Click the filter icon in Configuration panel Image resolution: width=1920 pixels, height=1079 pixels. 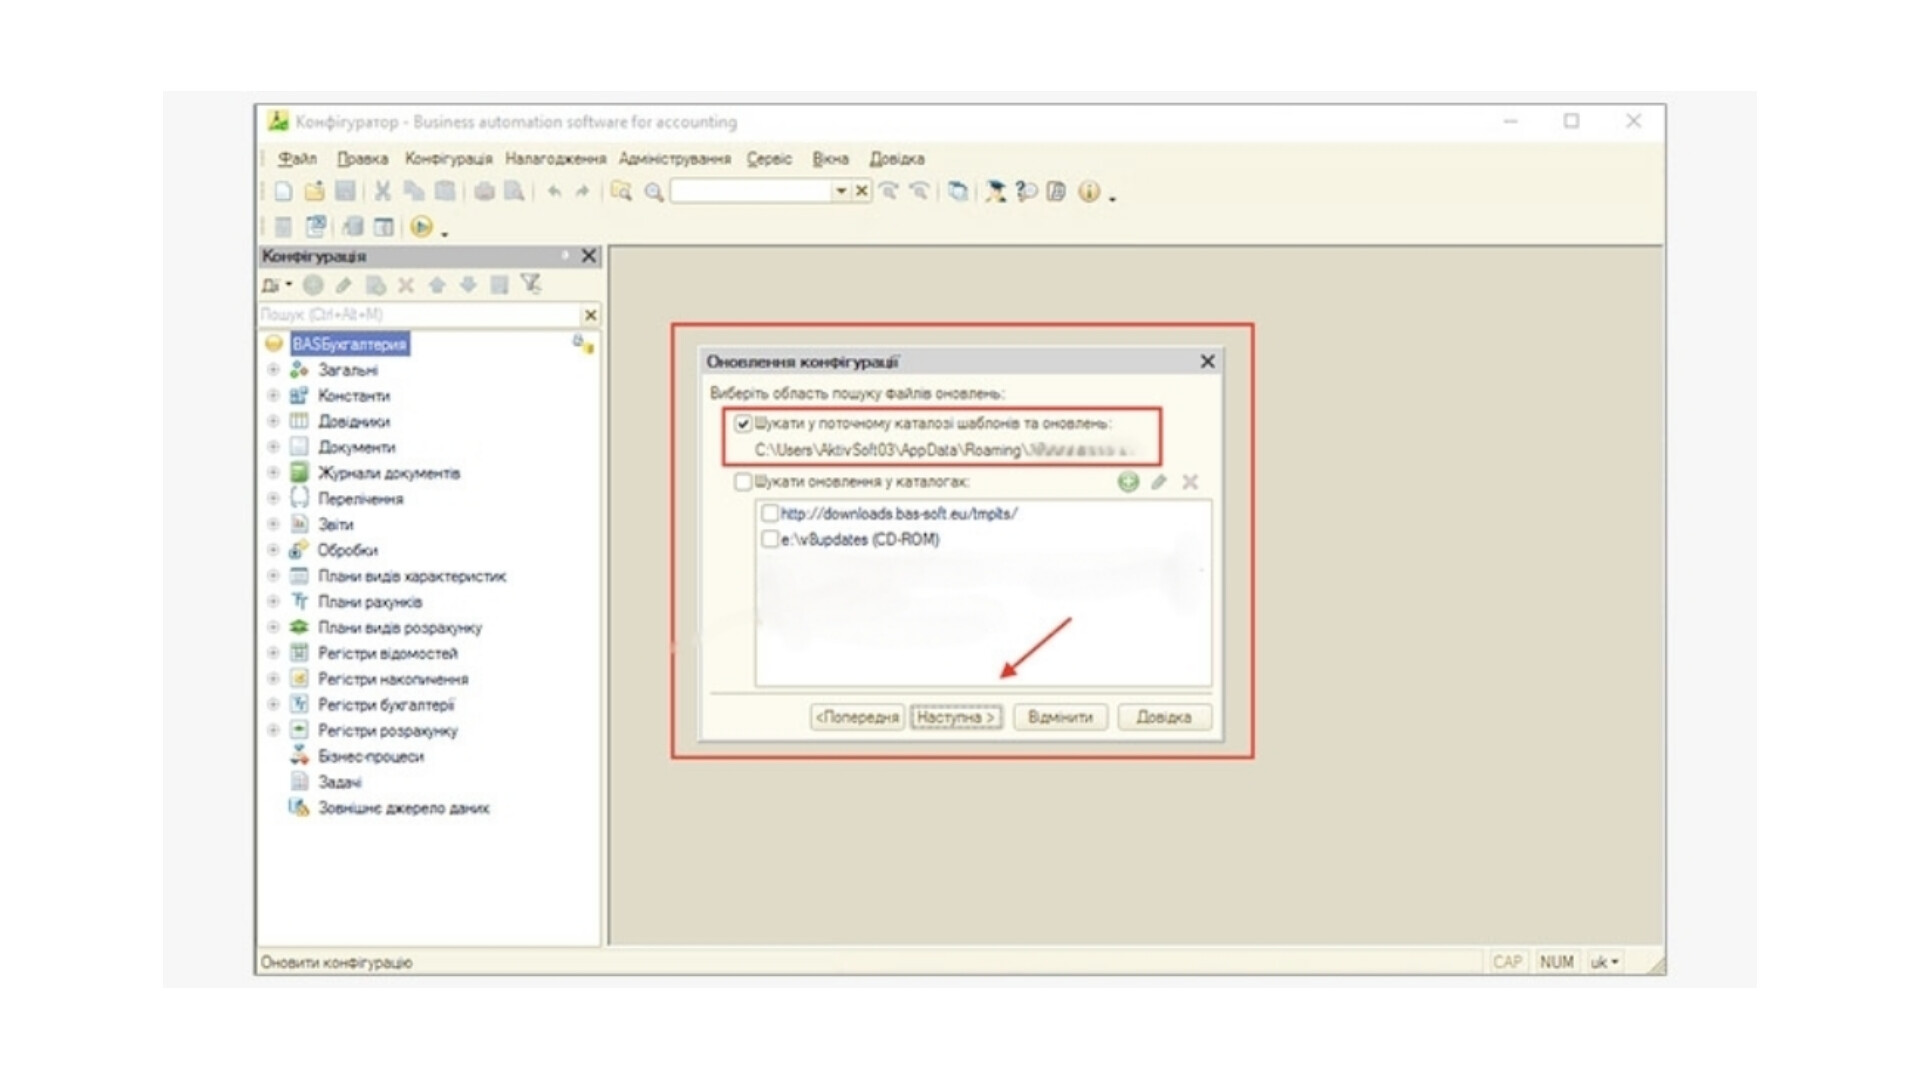point(531,285)
